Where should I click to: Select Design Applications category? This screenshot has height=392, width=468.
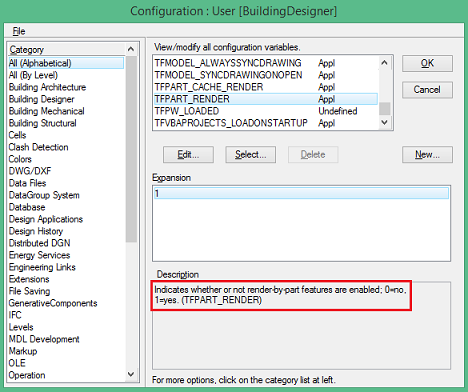(x=66, y=219)
